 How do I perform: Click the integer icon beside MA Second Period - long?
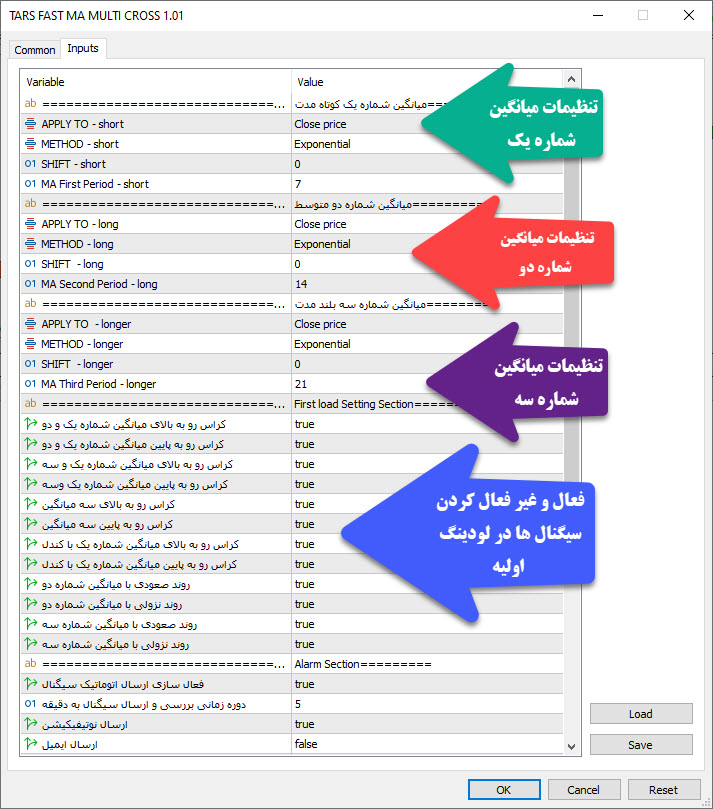[30, 284]
